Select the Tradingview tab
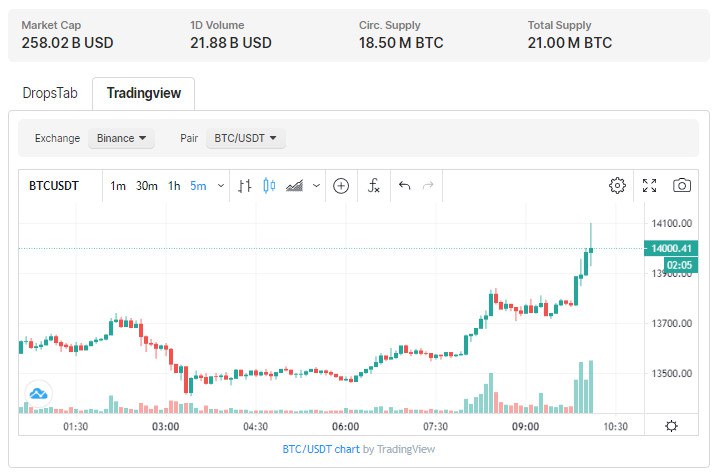 (143, 93)
